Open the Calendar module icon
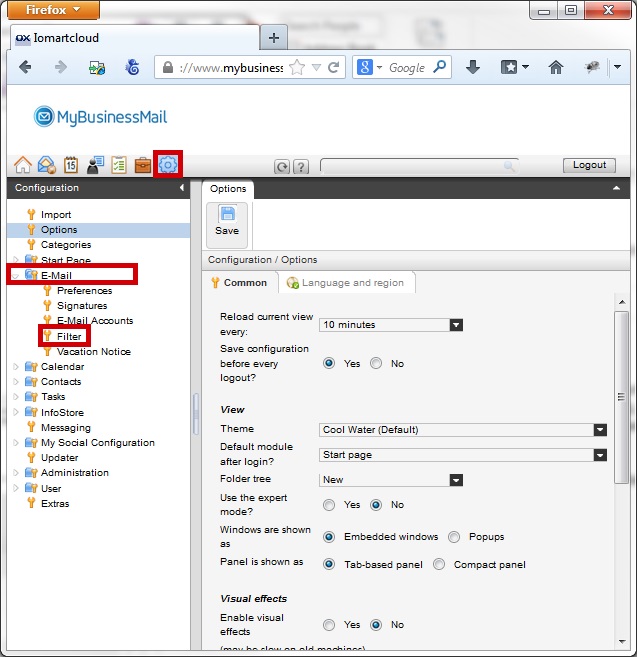This screenshot has width=637, height=657. (71, 165)
